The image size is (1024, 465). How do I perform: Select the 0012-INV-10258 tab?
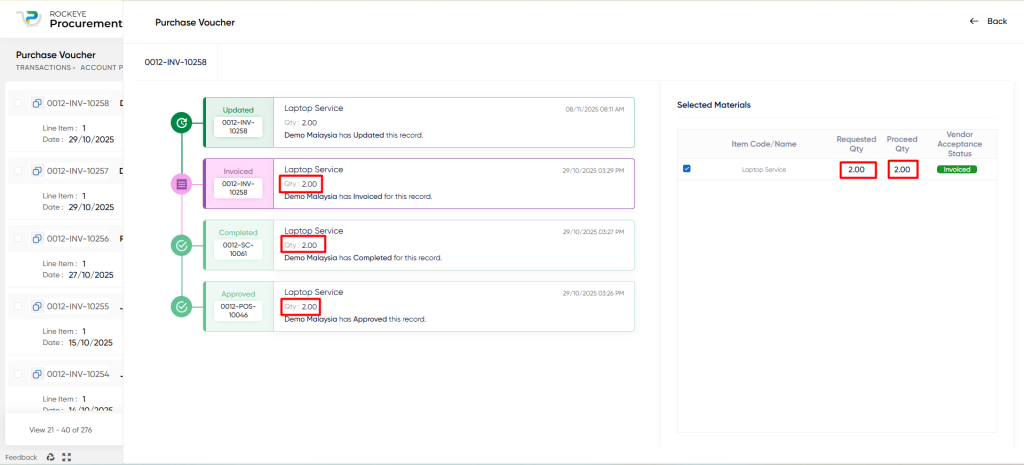(x=175, y=62)
